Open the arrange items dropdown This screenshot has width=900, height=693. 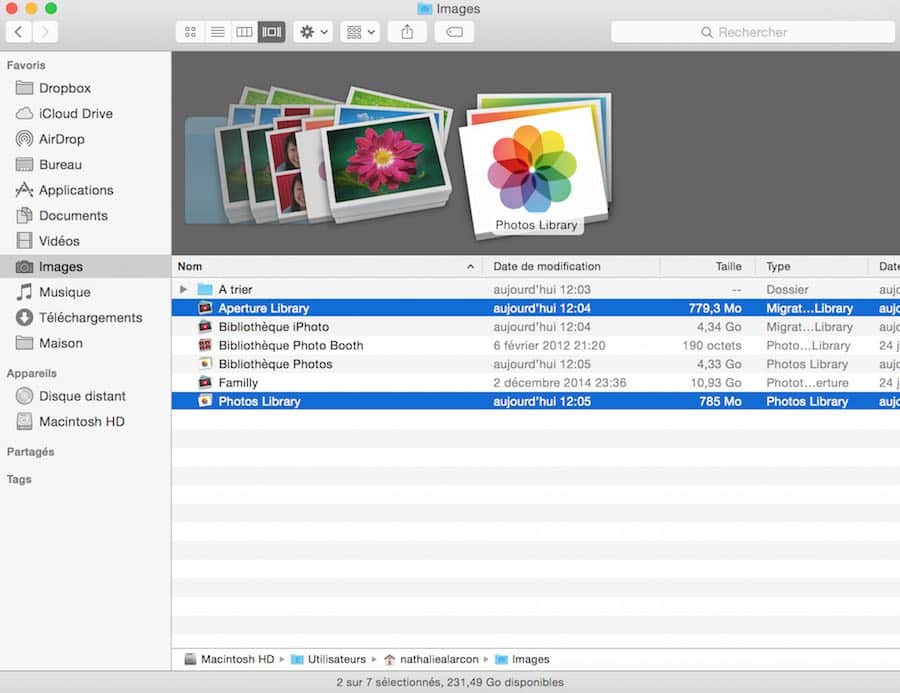(x=360, y=32)
